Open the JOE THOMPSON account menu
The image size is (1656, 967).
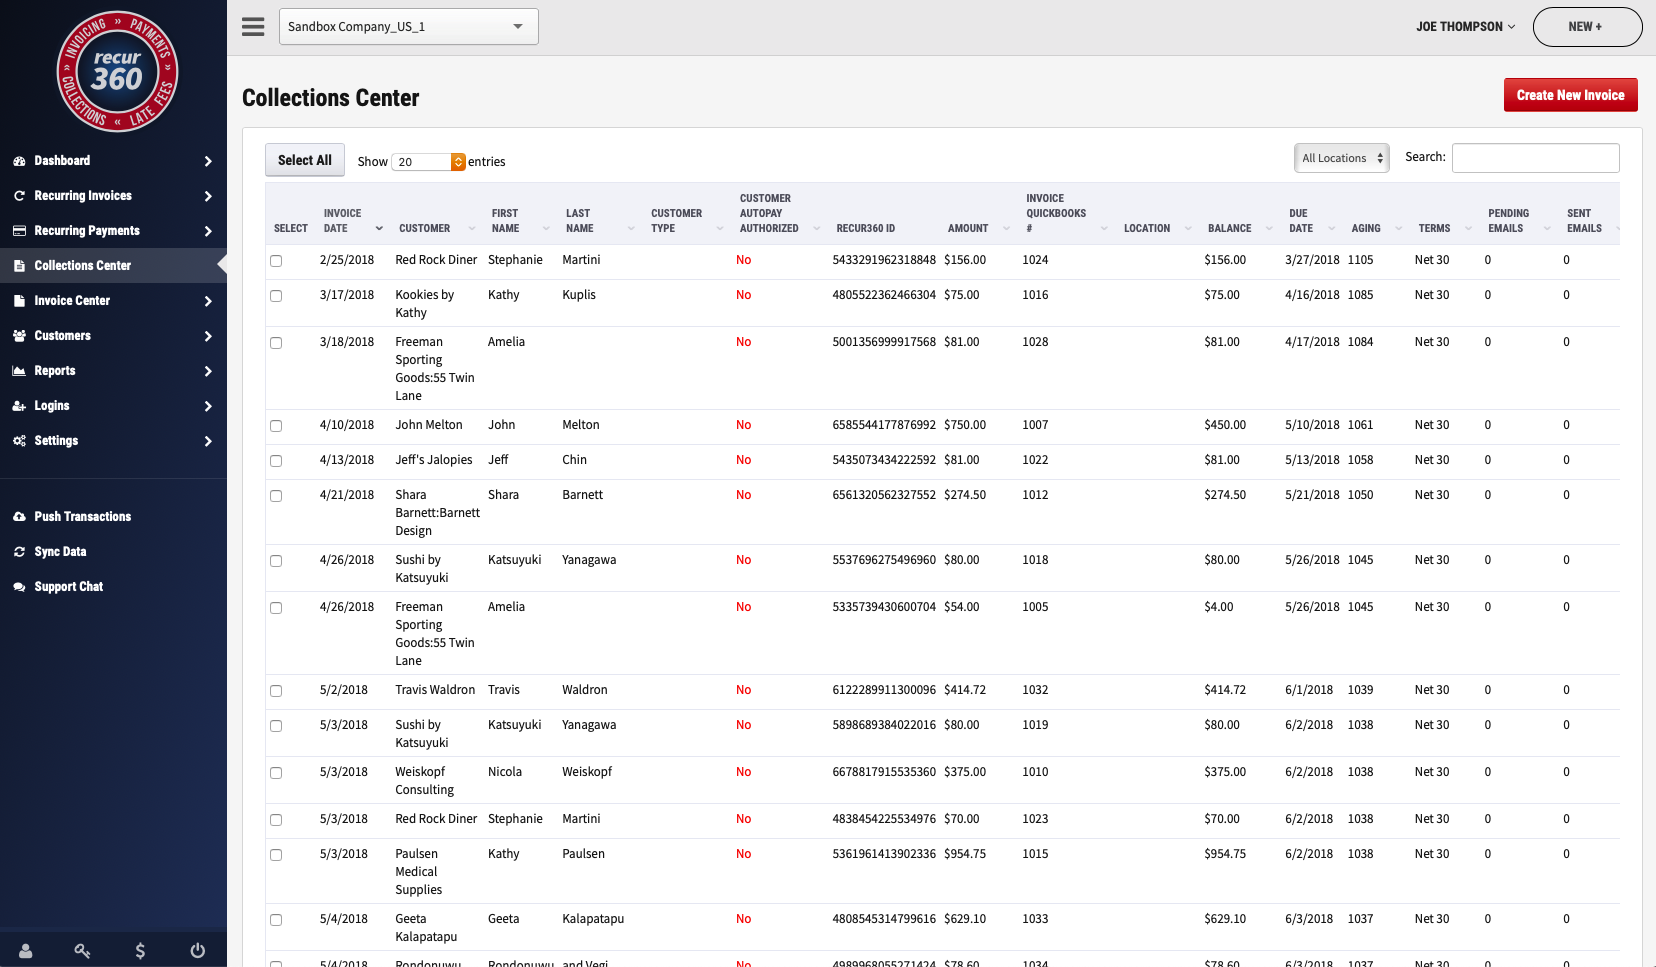click(1464, 27)
